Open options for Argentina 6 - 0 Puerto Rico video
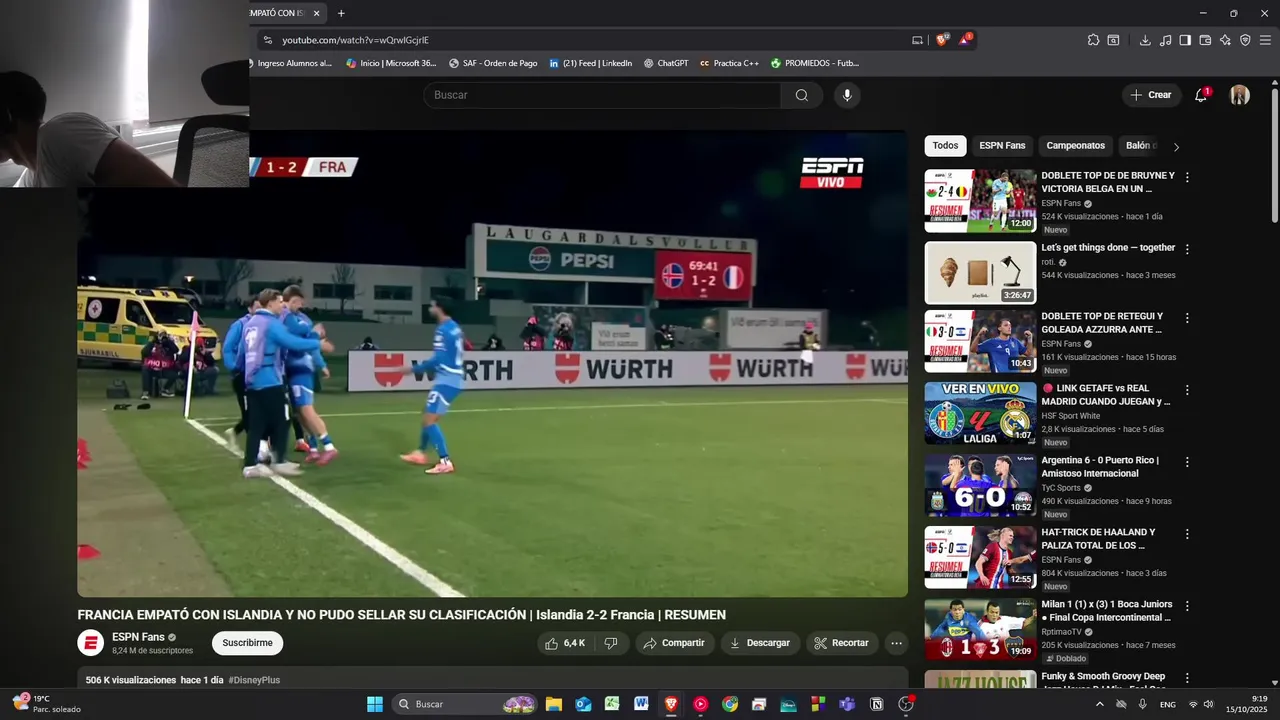Image resolution: width=1280 pixels, height=720 pixels. pos(1187,462)
